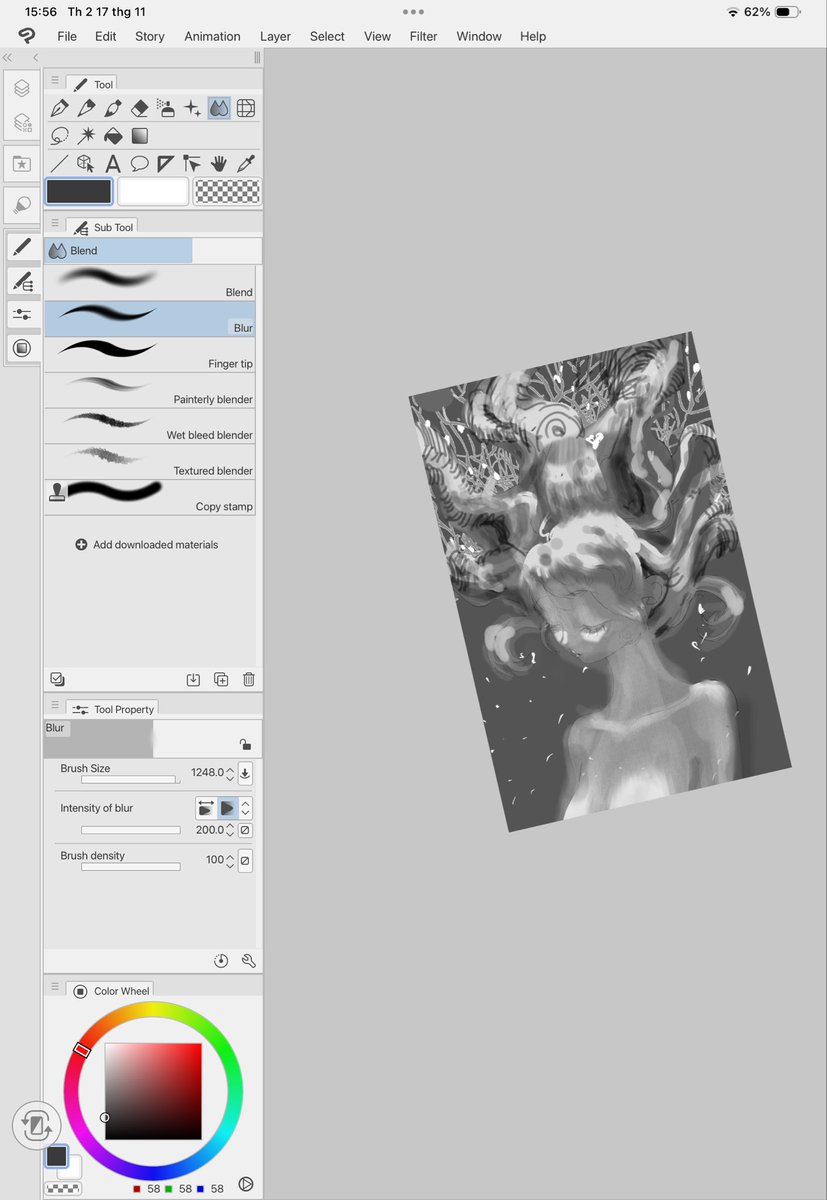Select the Text tool
Image resolution: width=827 pixels, height=1200 pixels.
click(113, 163)
